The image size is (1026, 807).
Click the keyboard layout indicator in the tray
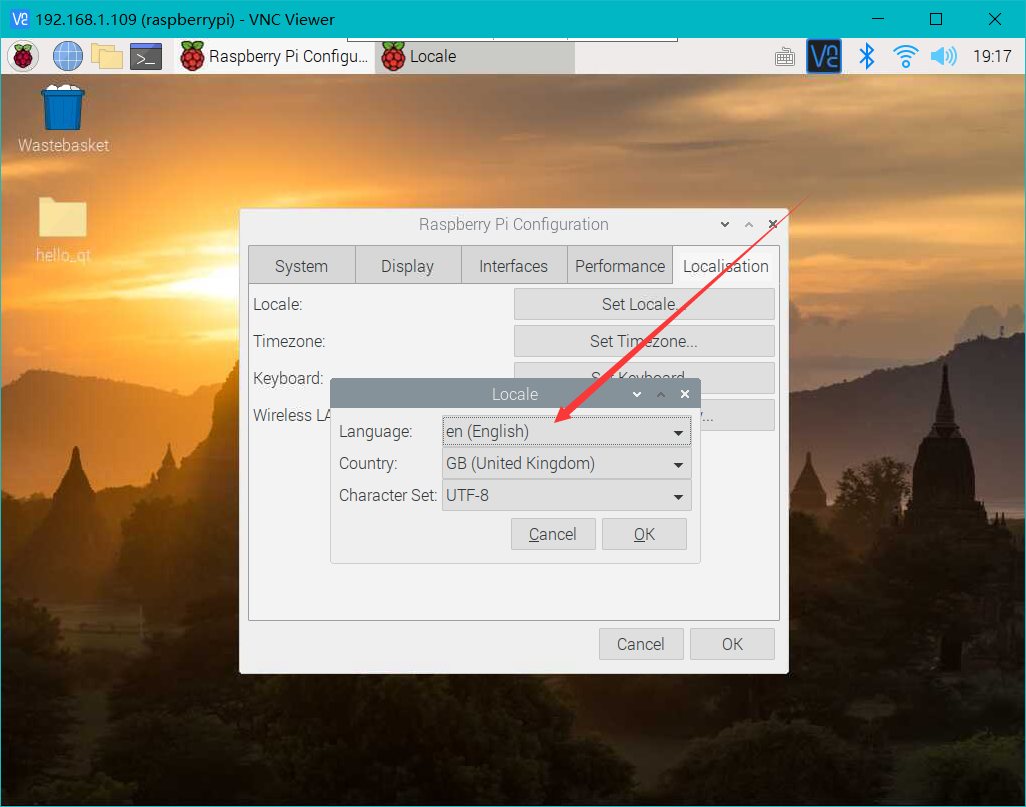784,56
